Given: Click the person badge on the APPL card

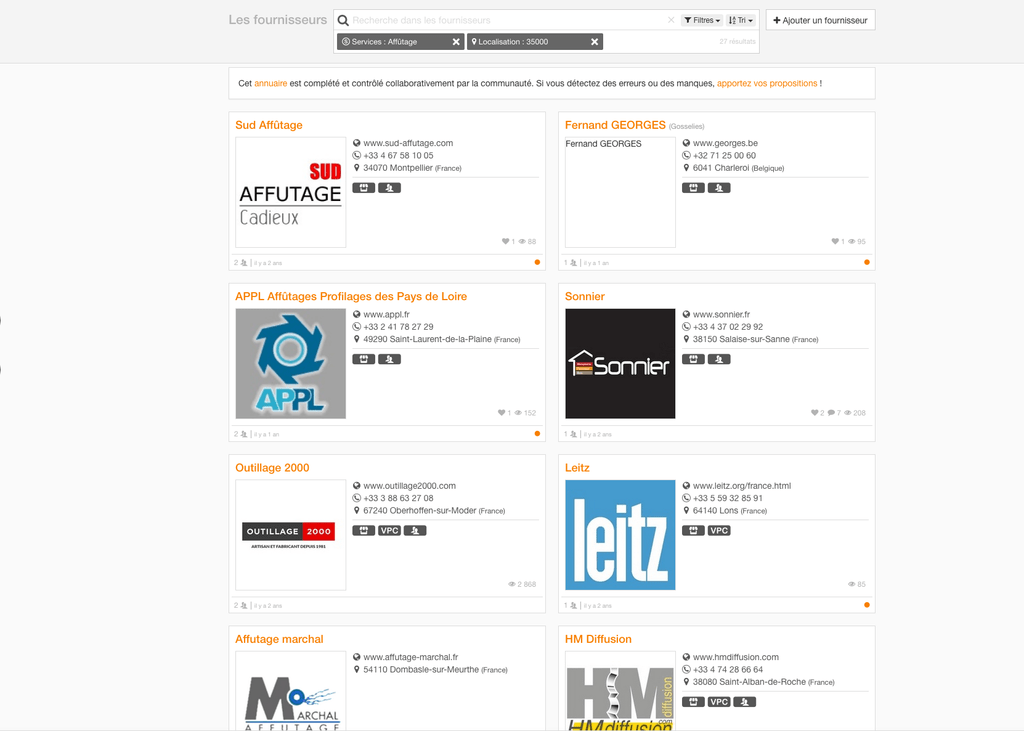Looking at the screenshot, I should pos(389,359).
